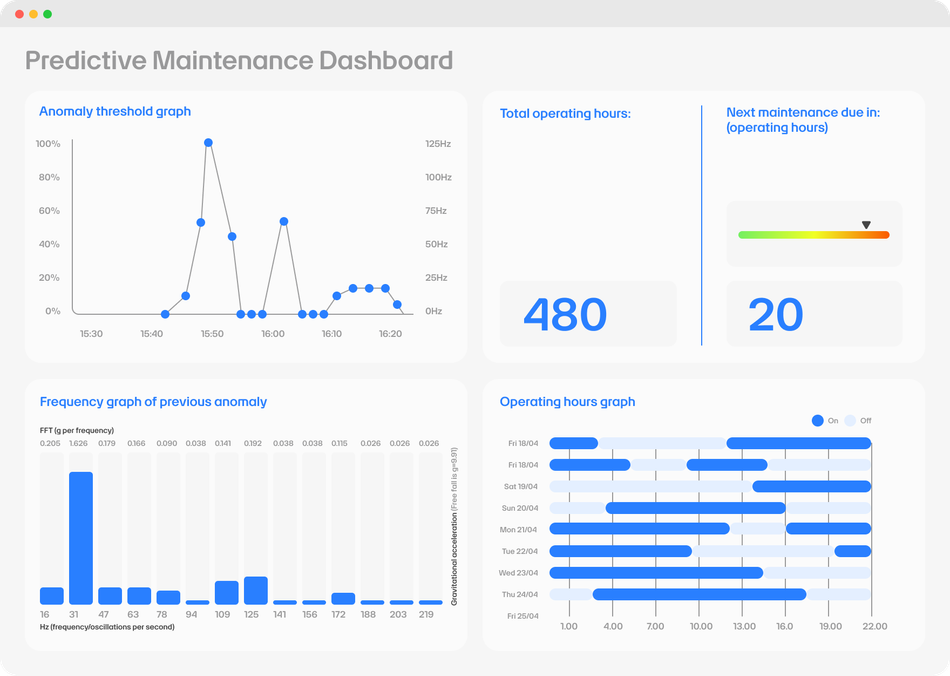Toggle the "On" legend item

[825, 421]
